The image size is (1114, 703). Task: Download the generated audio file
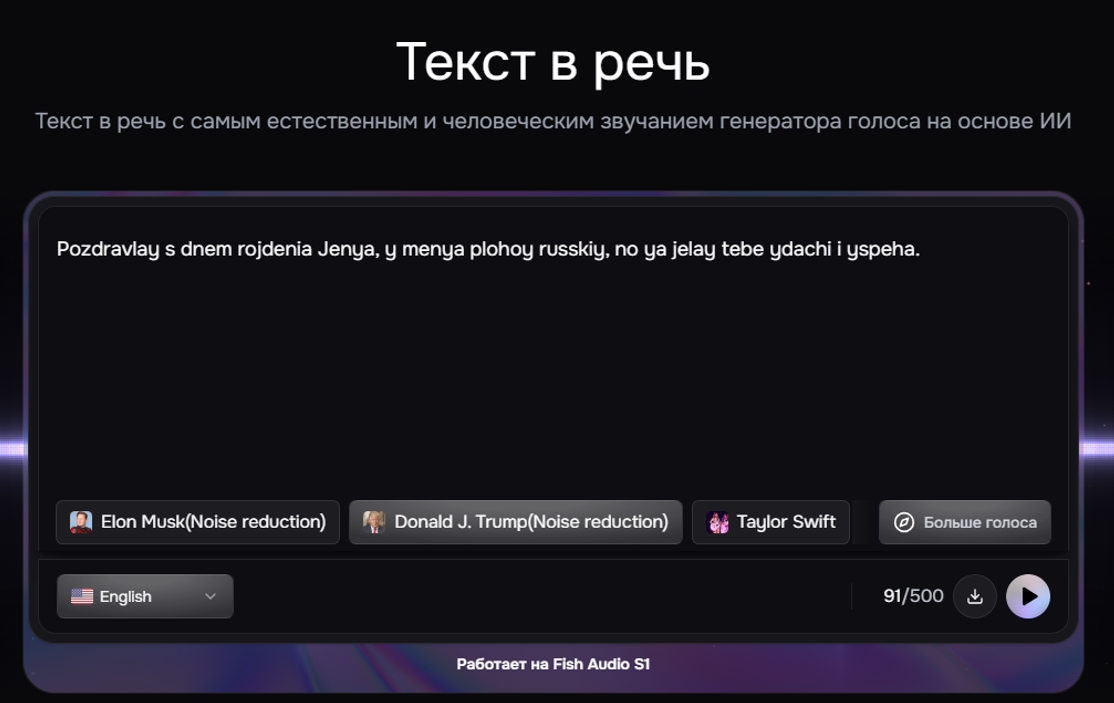[975, 596]
